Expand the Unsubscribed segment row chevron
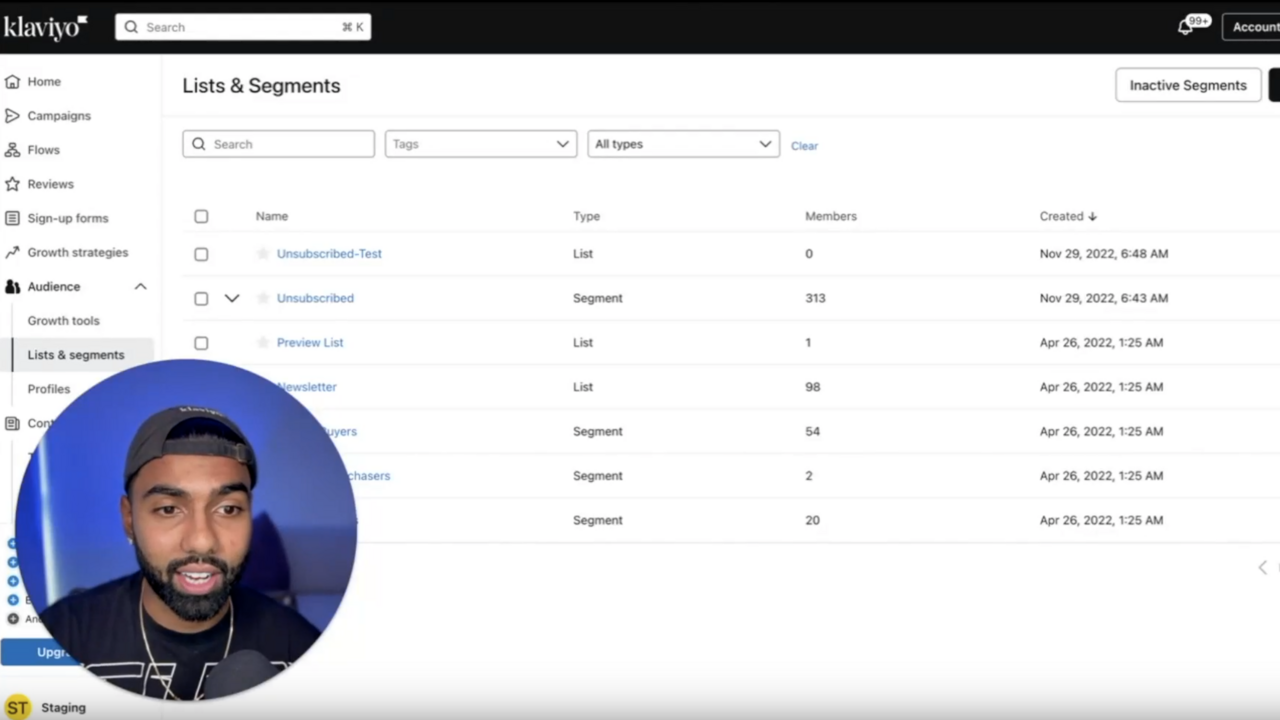1280x720 pixels. click(232, 298)
